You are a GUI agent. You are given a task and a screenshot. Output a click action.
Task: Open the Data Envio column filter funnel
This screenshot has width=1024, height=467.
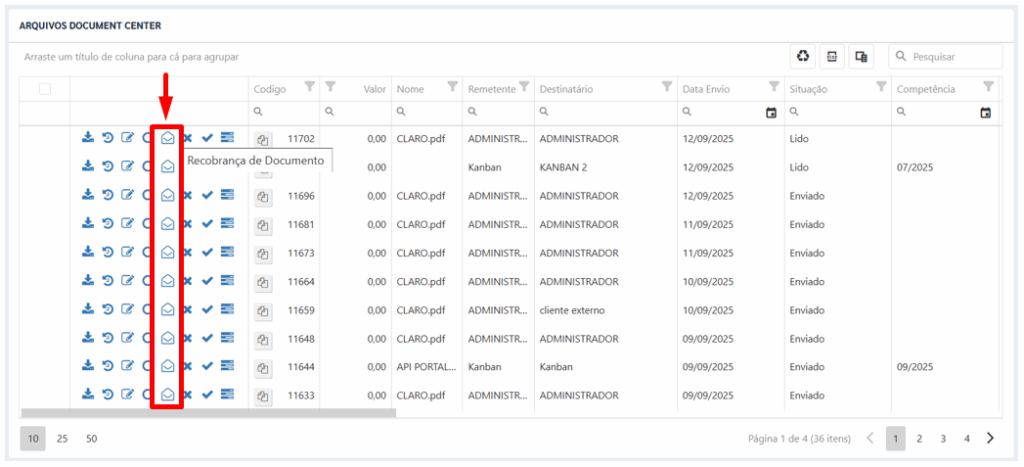[774, 86]
